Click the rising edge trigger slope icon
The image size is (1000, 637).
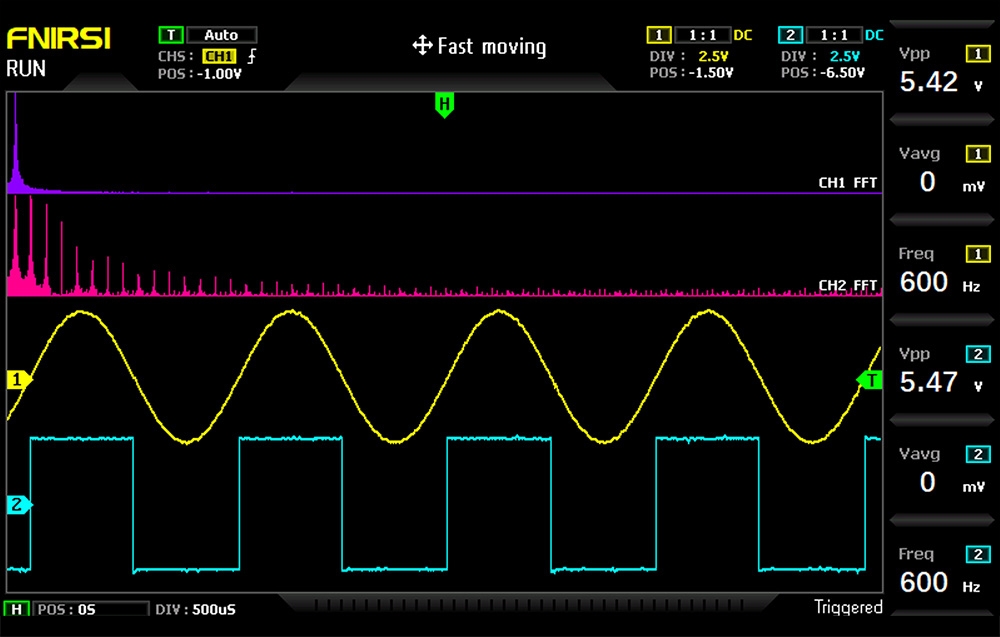[251, 56]
